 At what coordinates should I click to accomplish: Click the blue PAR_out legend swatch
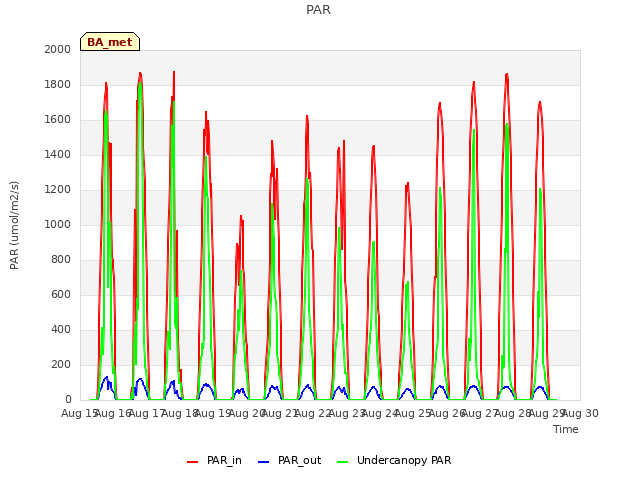pos(263,462)
